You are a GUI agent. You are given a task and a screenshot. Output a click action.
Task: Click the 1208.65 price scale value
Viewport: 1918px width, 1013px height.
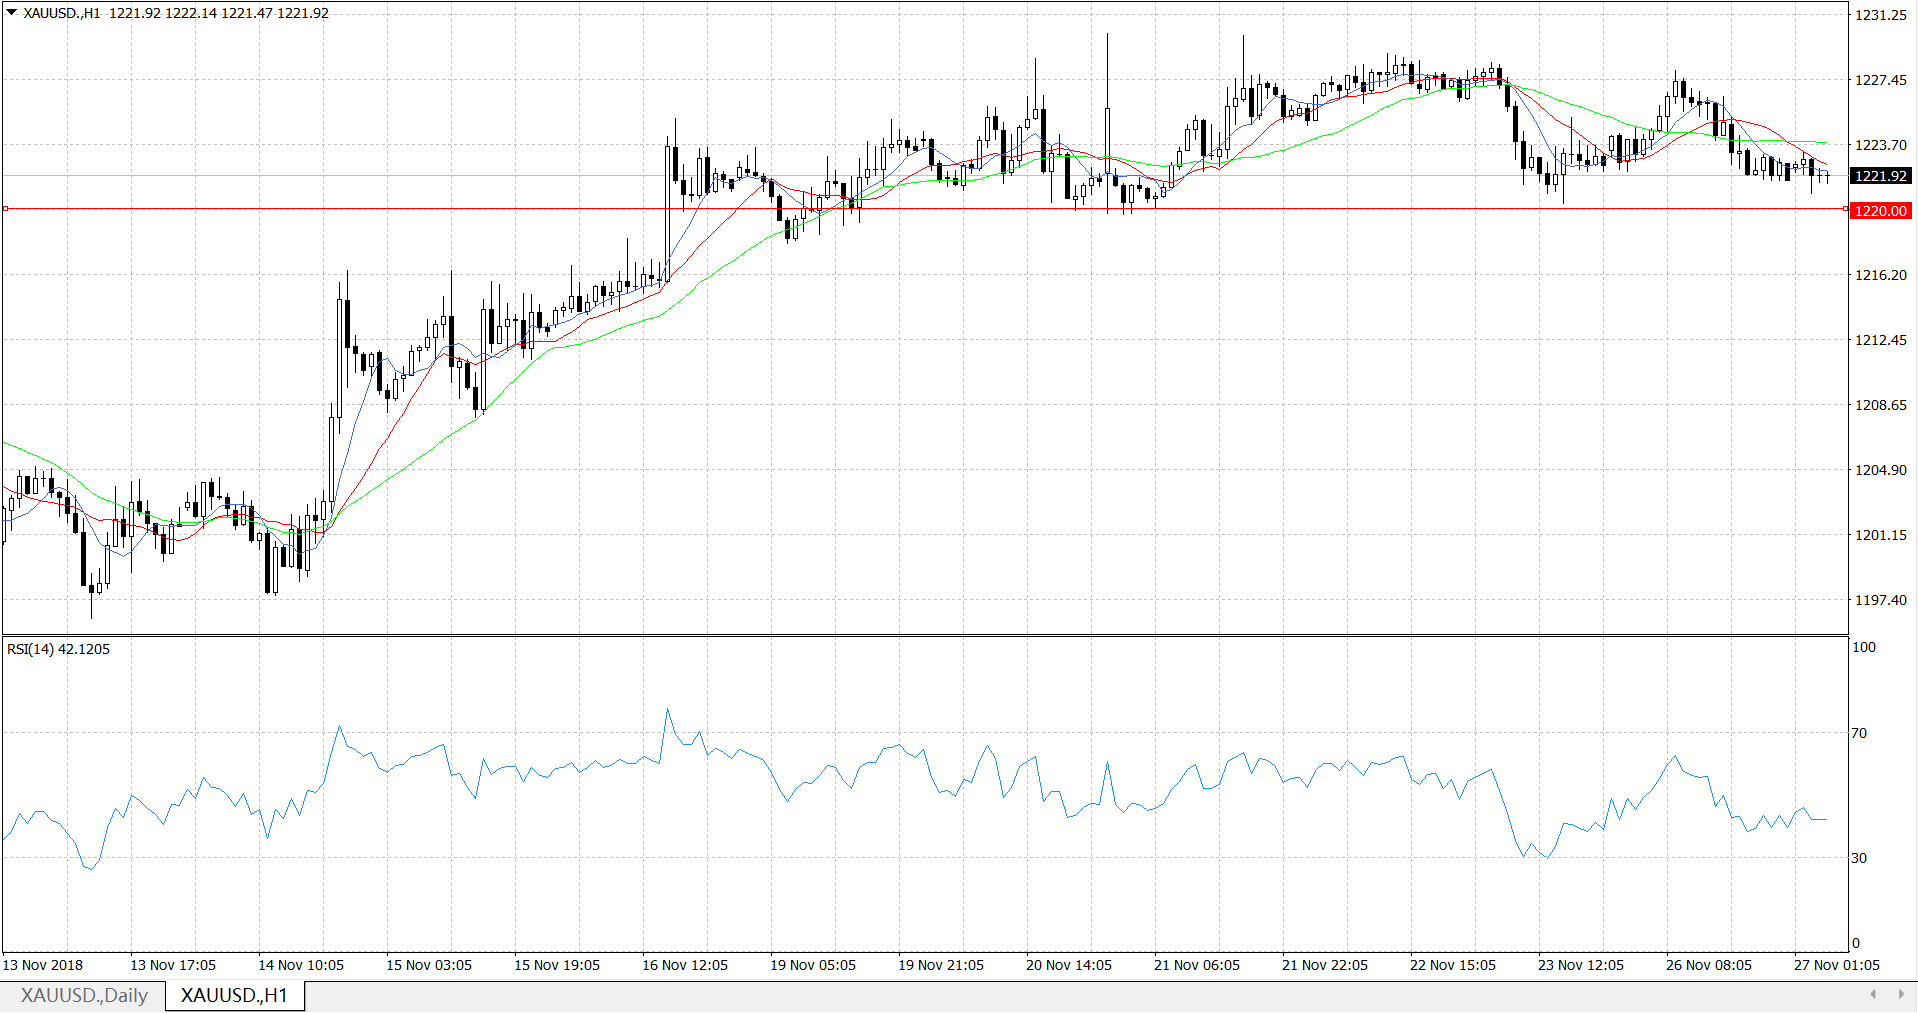tap(1881, 405)
